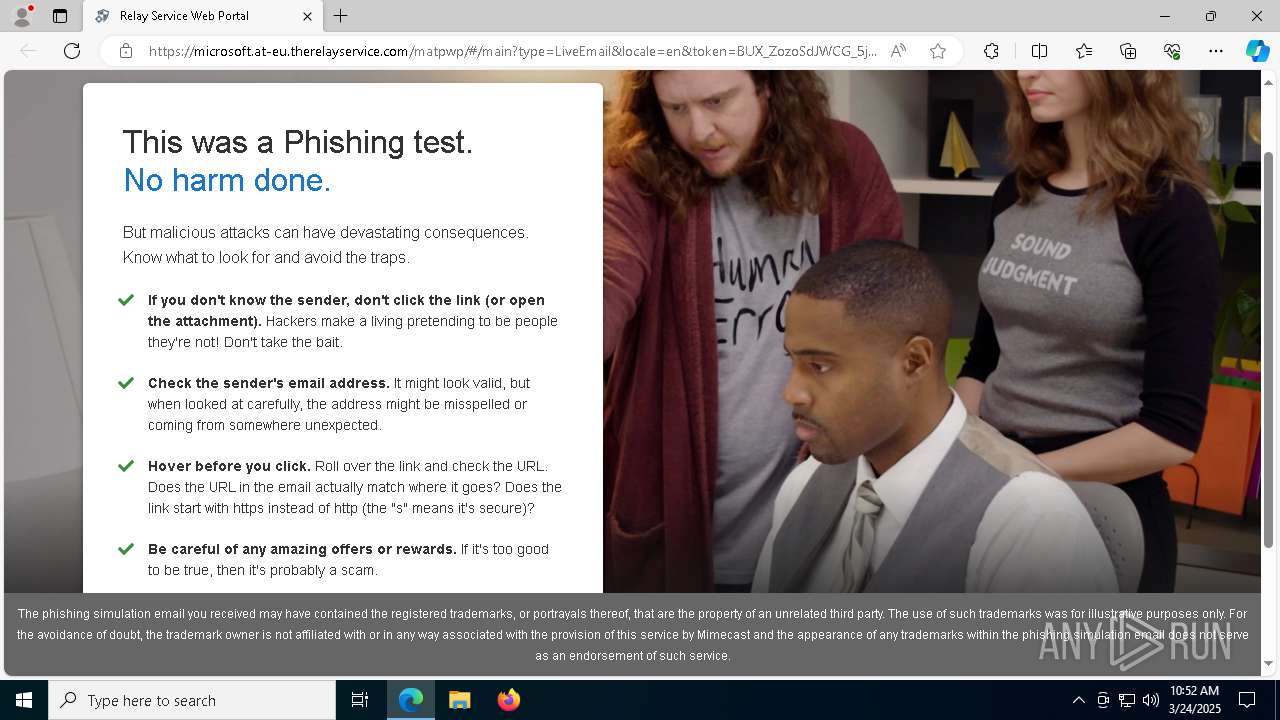
Task: Click the 'Check the sender's email address.' tip
Action: coord(269,383)
